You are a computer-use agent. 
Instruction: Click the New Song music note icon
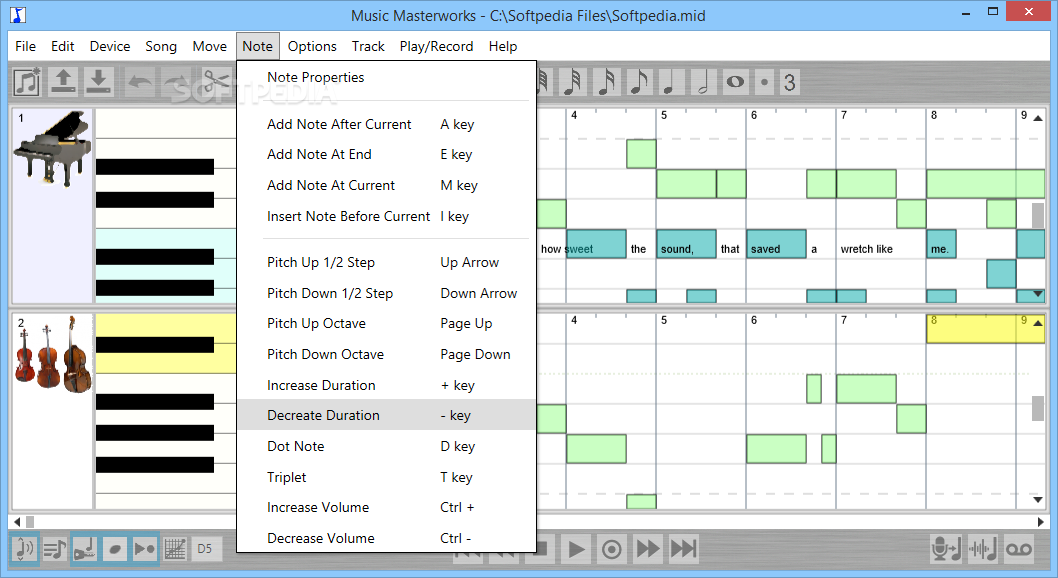tap(28, 82)
